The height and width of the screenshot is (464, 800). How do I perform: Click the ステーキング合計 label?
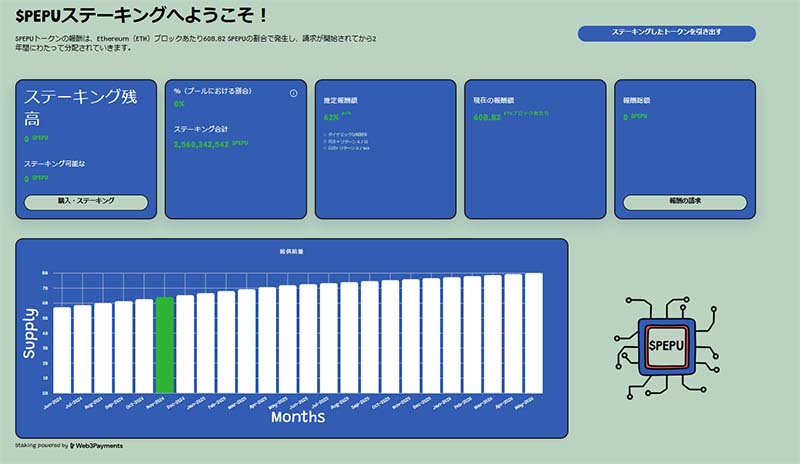(x=201, y=129)
